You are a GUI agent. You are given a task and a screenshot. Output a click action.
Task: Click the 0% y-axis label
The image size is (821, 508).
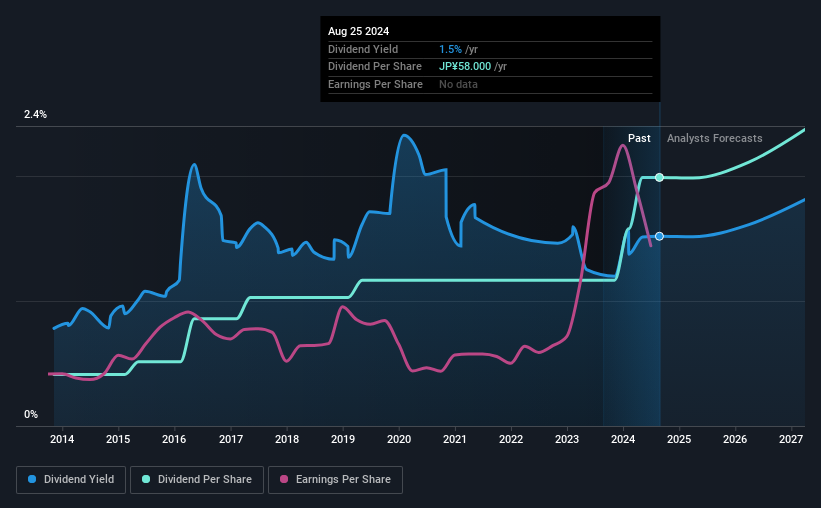click(31, 414)
